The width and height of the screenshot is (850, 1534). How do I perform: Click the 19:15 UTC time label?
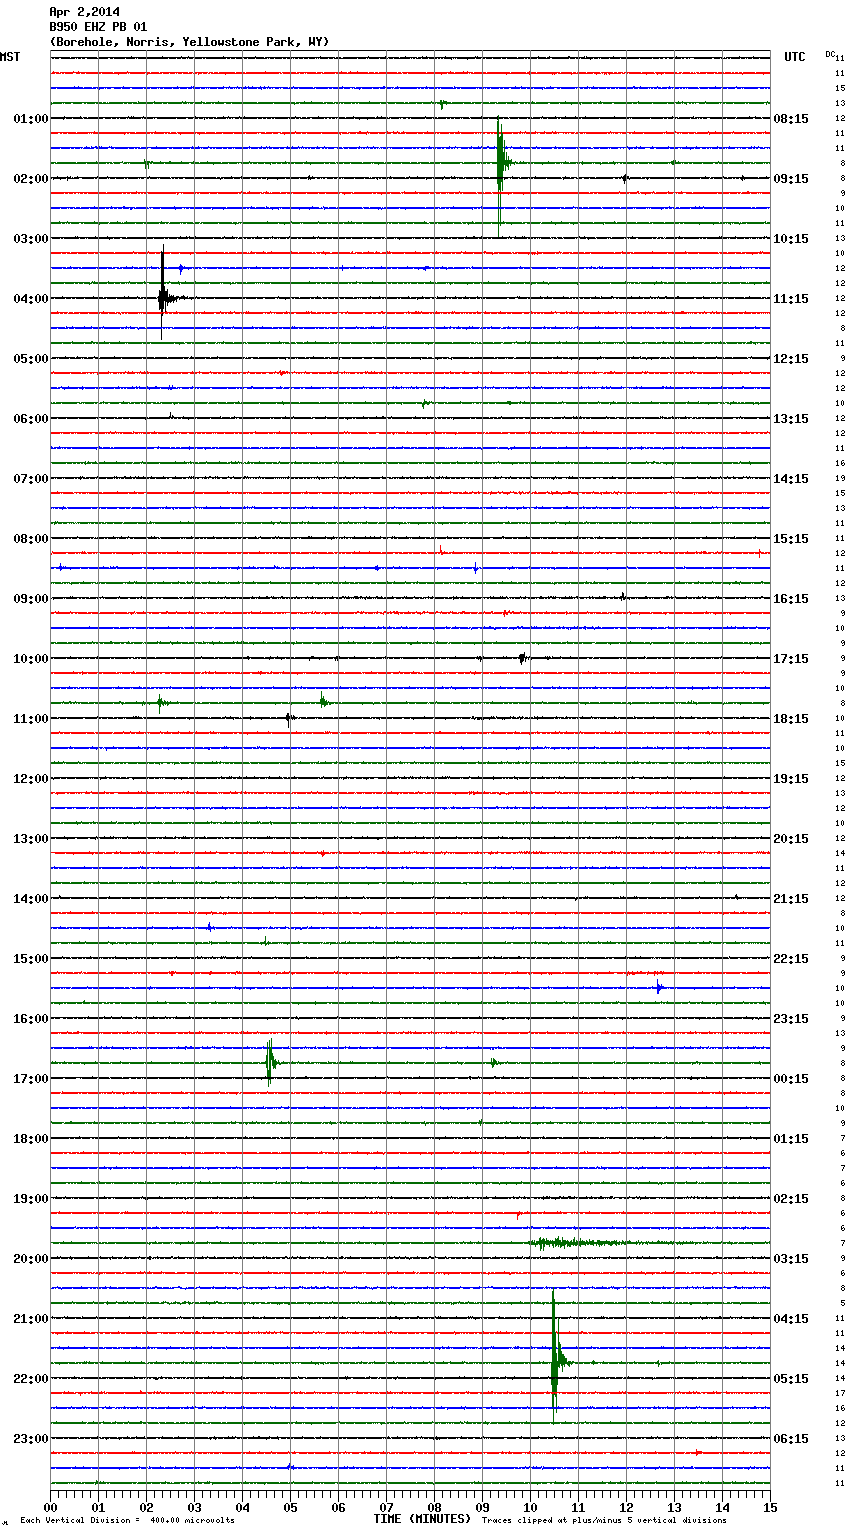tap(791, 779)
